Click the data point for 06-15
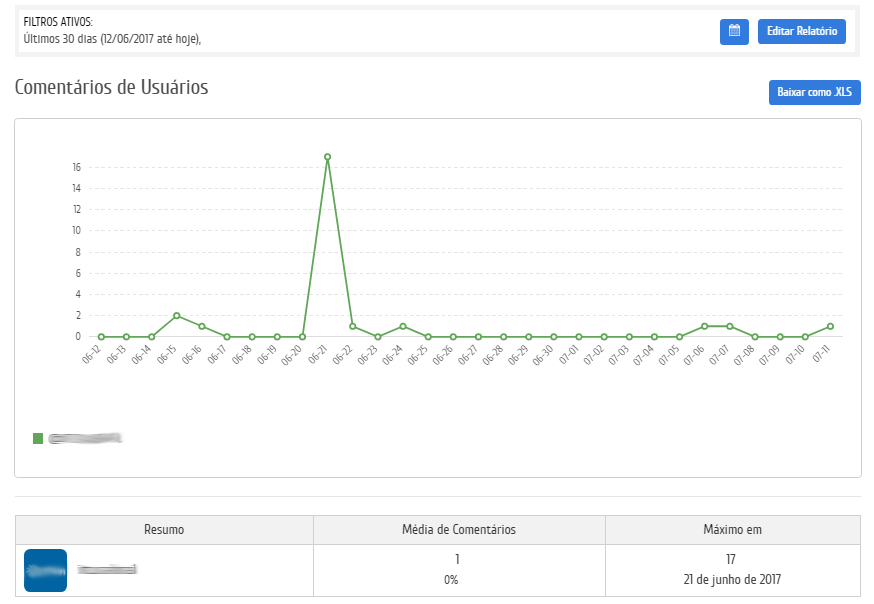 tap(176, 316)
